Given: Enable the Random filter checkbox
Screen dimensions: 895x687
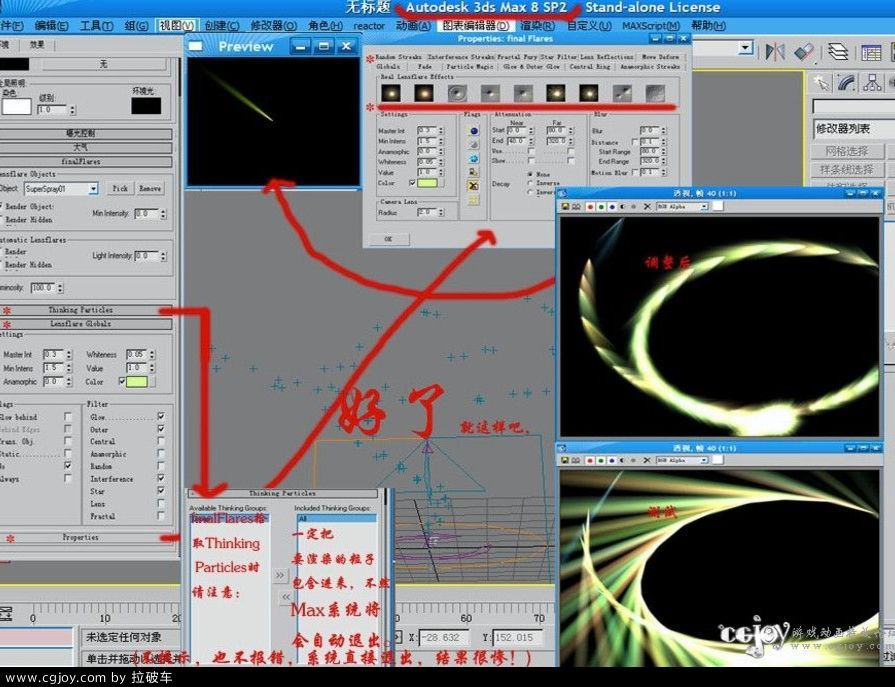Looking at the screenshot, I should pyautogui.click(x=161, y=466).
